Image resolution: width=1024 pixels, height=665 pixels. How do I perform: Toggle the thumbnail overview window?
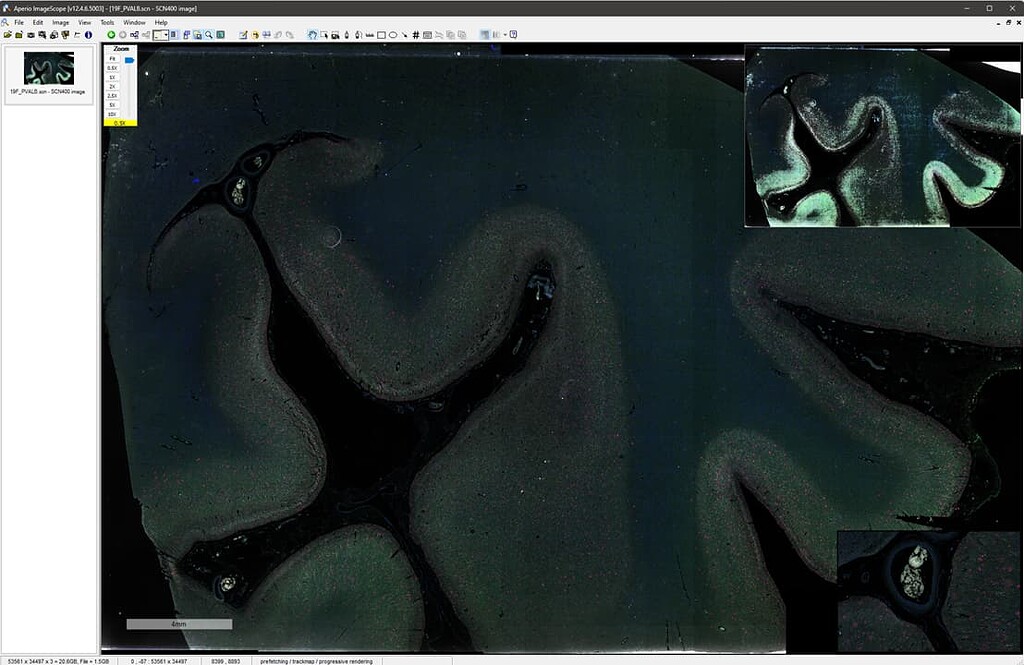(199, 34)
